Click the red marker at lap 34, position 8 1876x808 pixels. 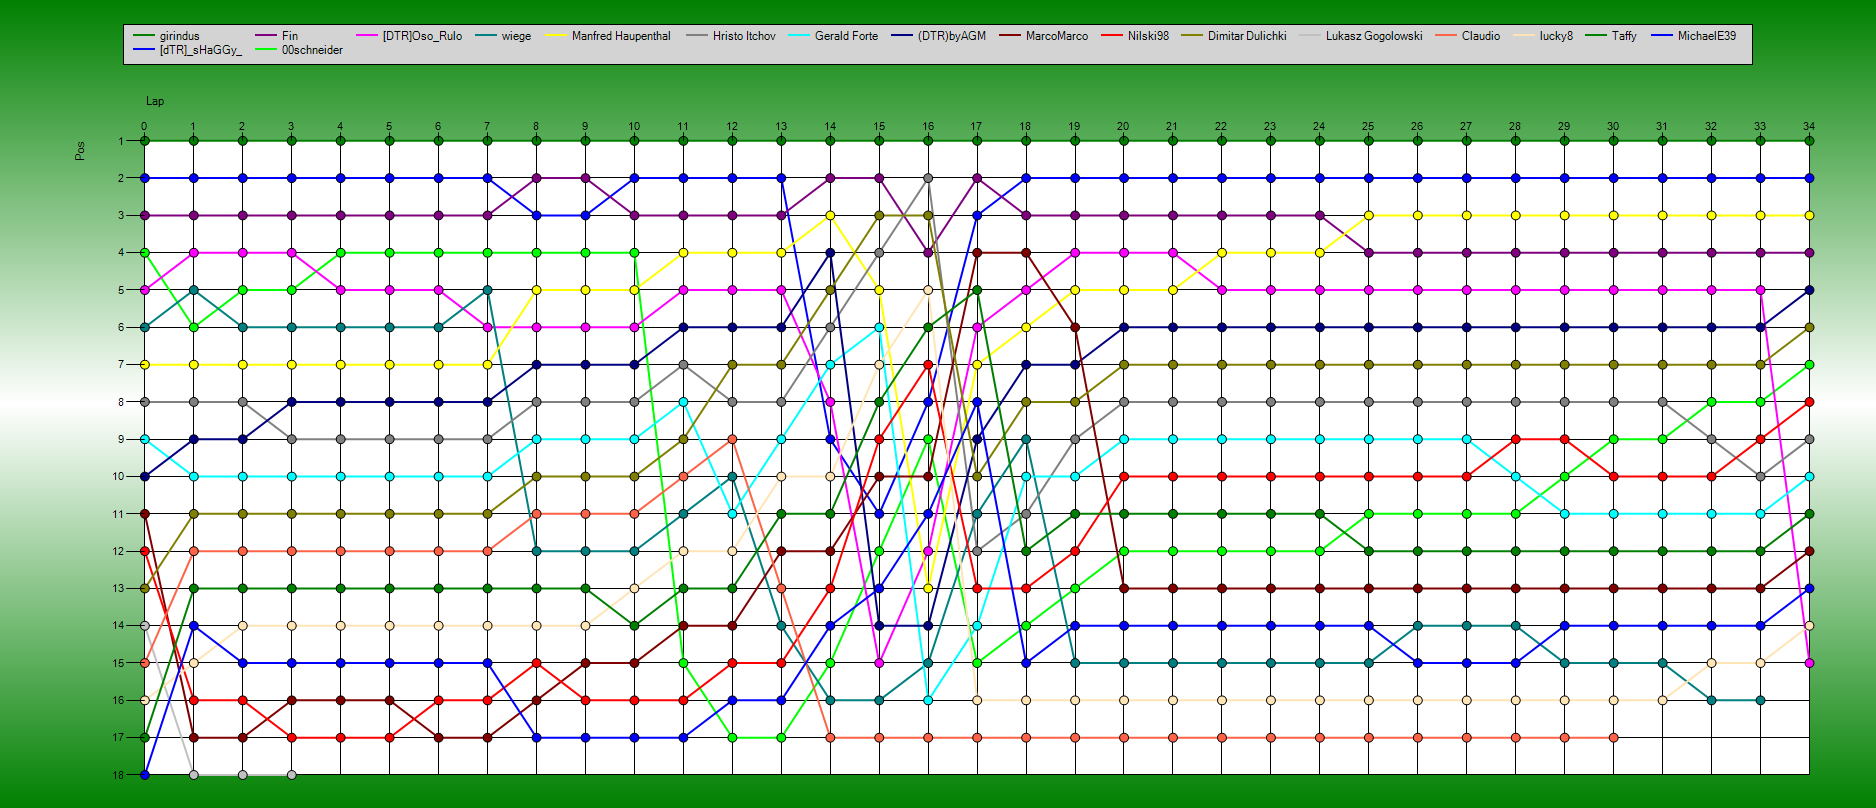click(x=1809, y=402)
